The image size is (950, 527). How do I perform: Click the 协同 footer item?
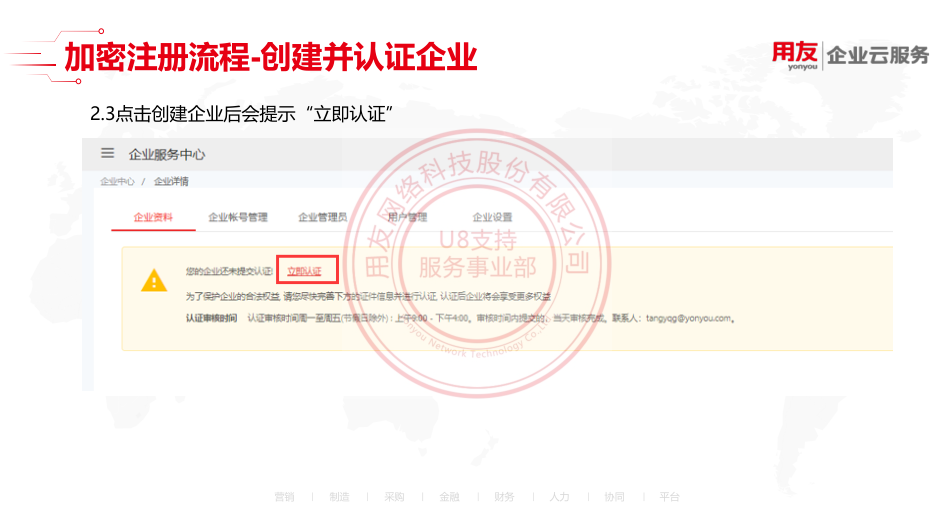(x=614, y=497)
